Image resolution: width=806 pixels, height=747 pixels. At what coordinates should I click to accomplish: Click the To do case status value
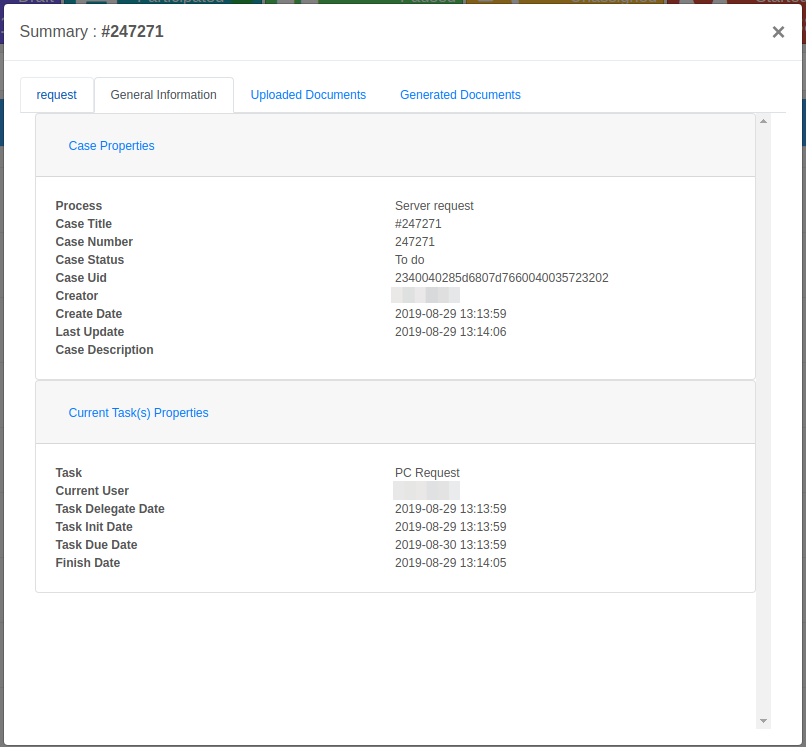[x=409, y=260]
